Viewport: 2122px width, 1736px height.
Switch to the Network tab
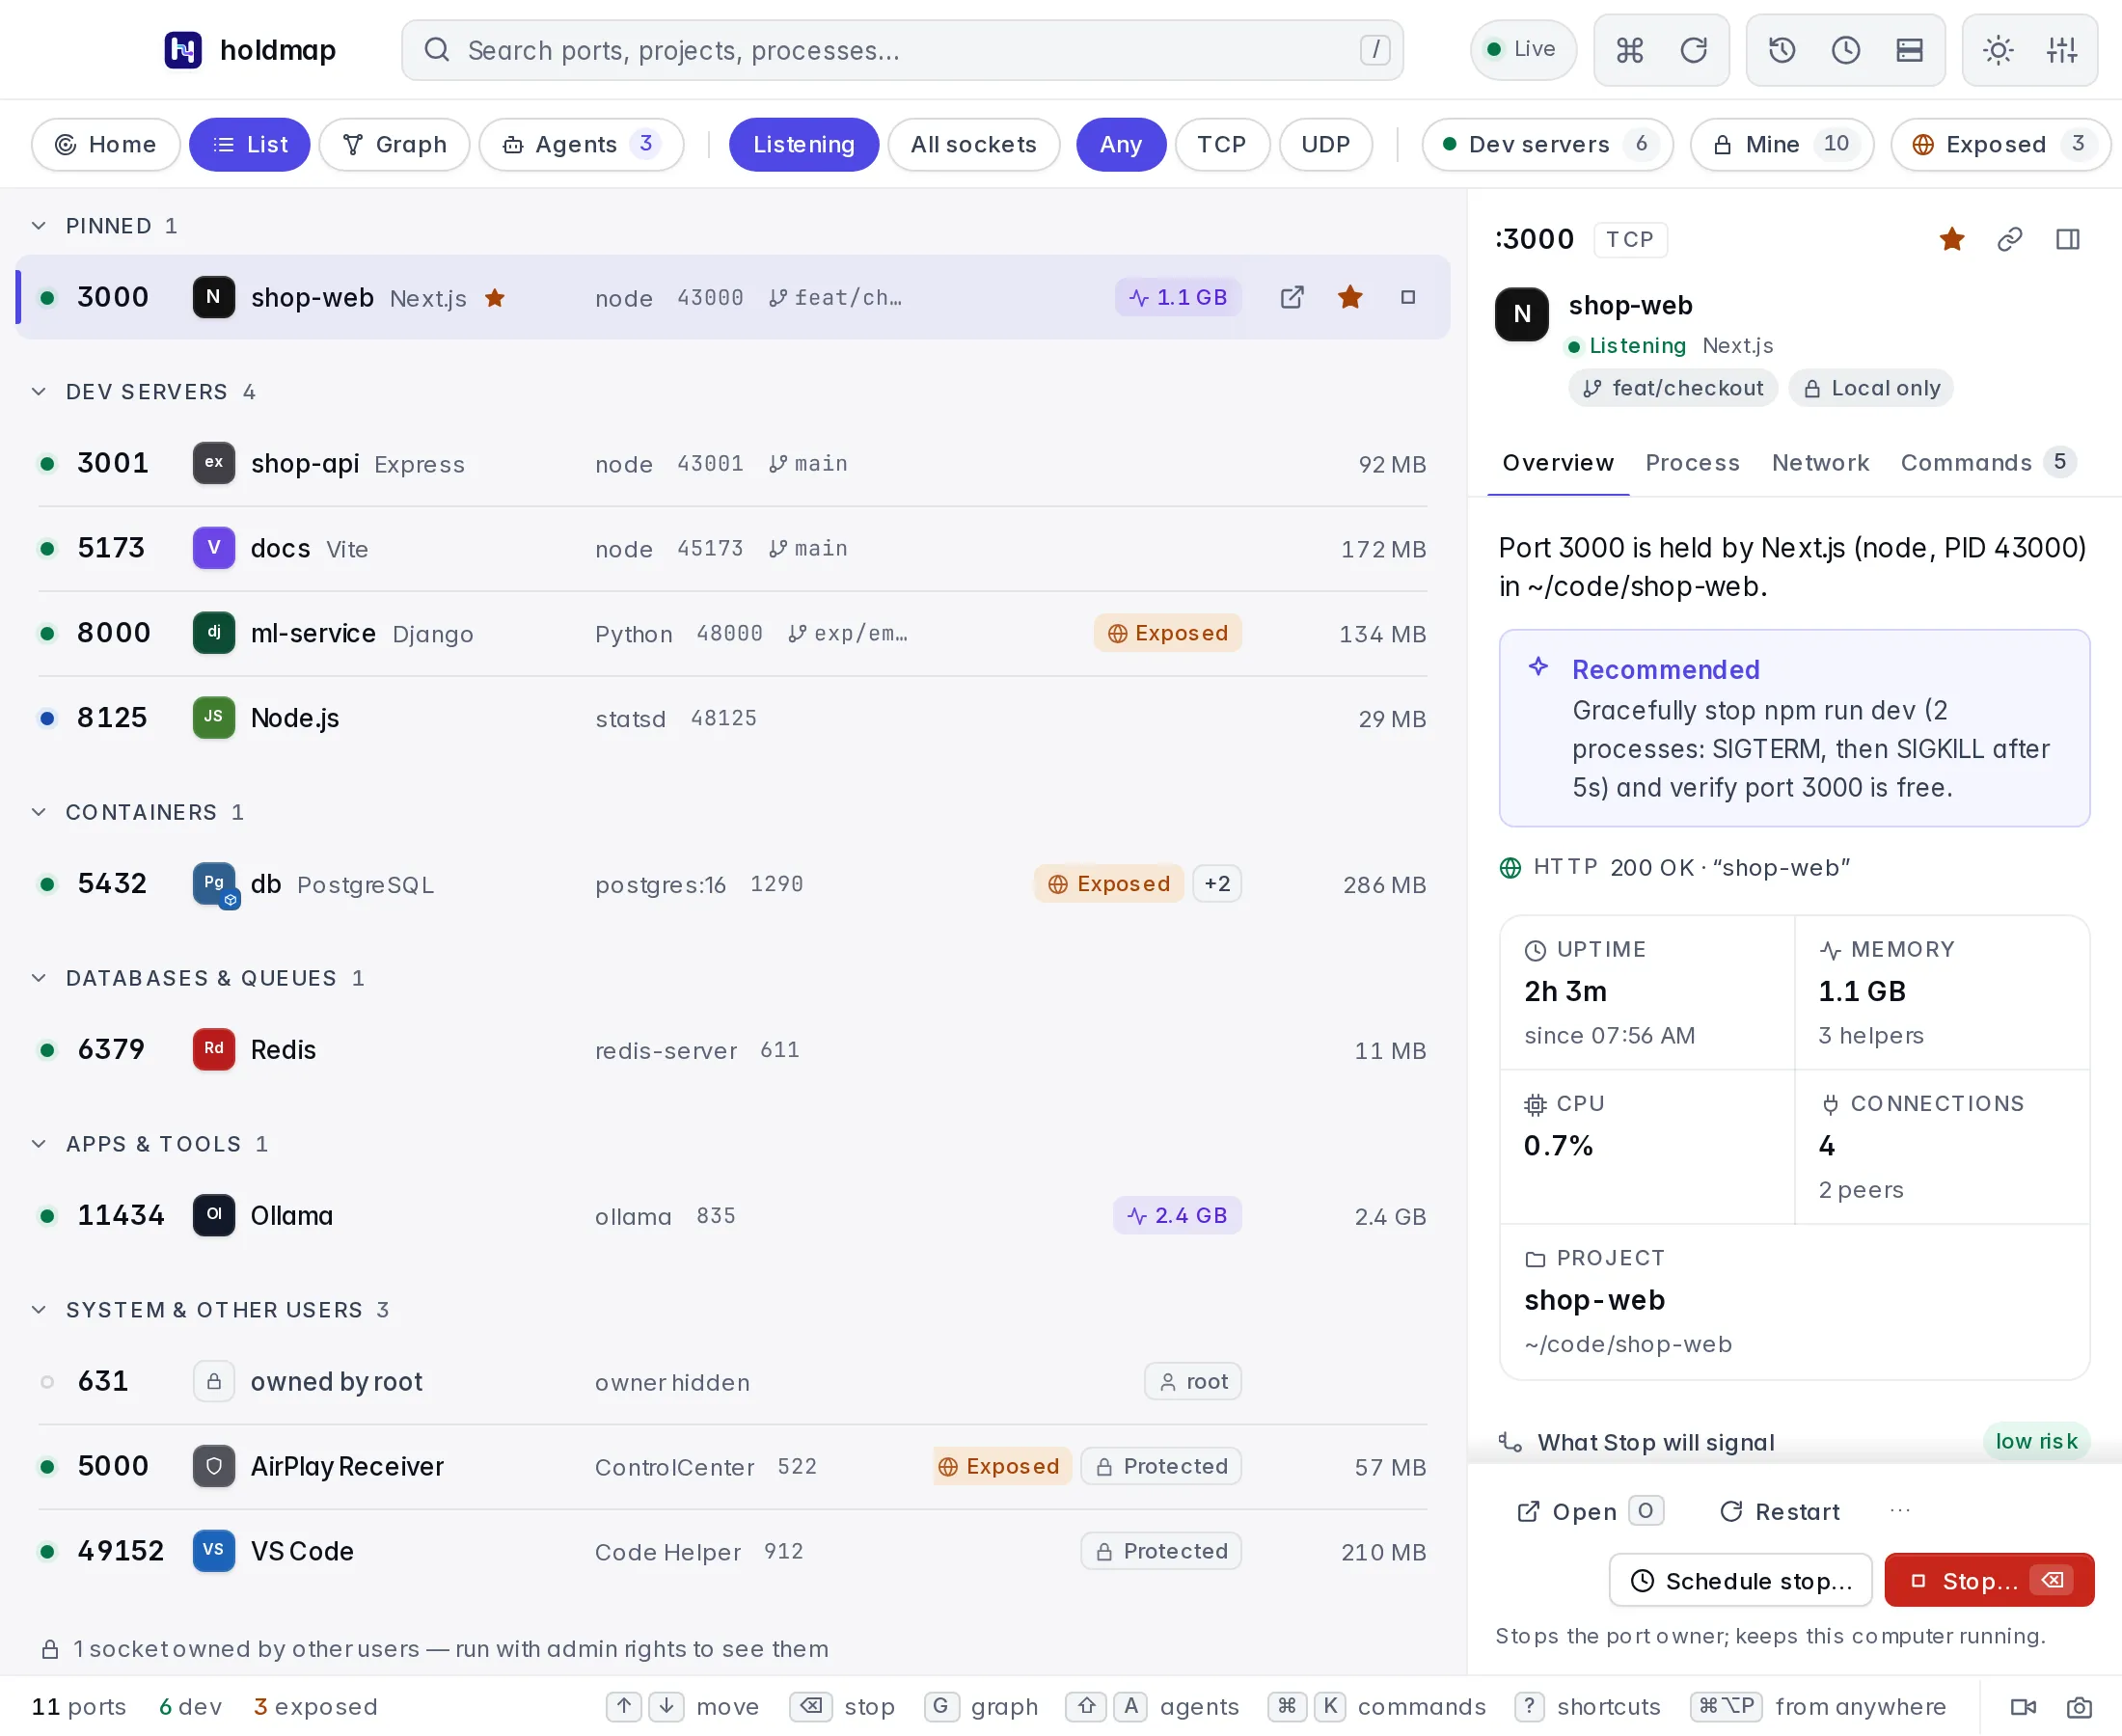tap(1820, 463)
